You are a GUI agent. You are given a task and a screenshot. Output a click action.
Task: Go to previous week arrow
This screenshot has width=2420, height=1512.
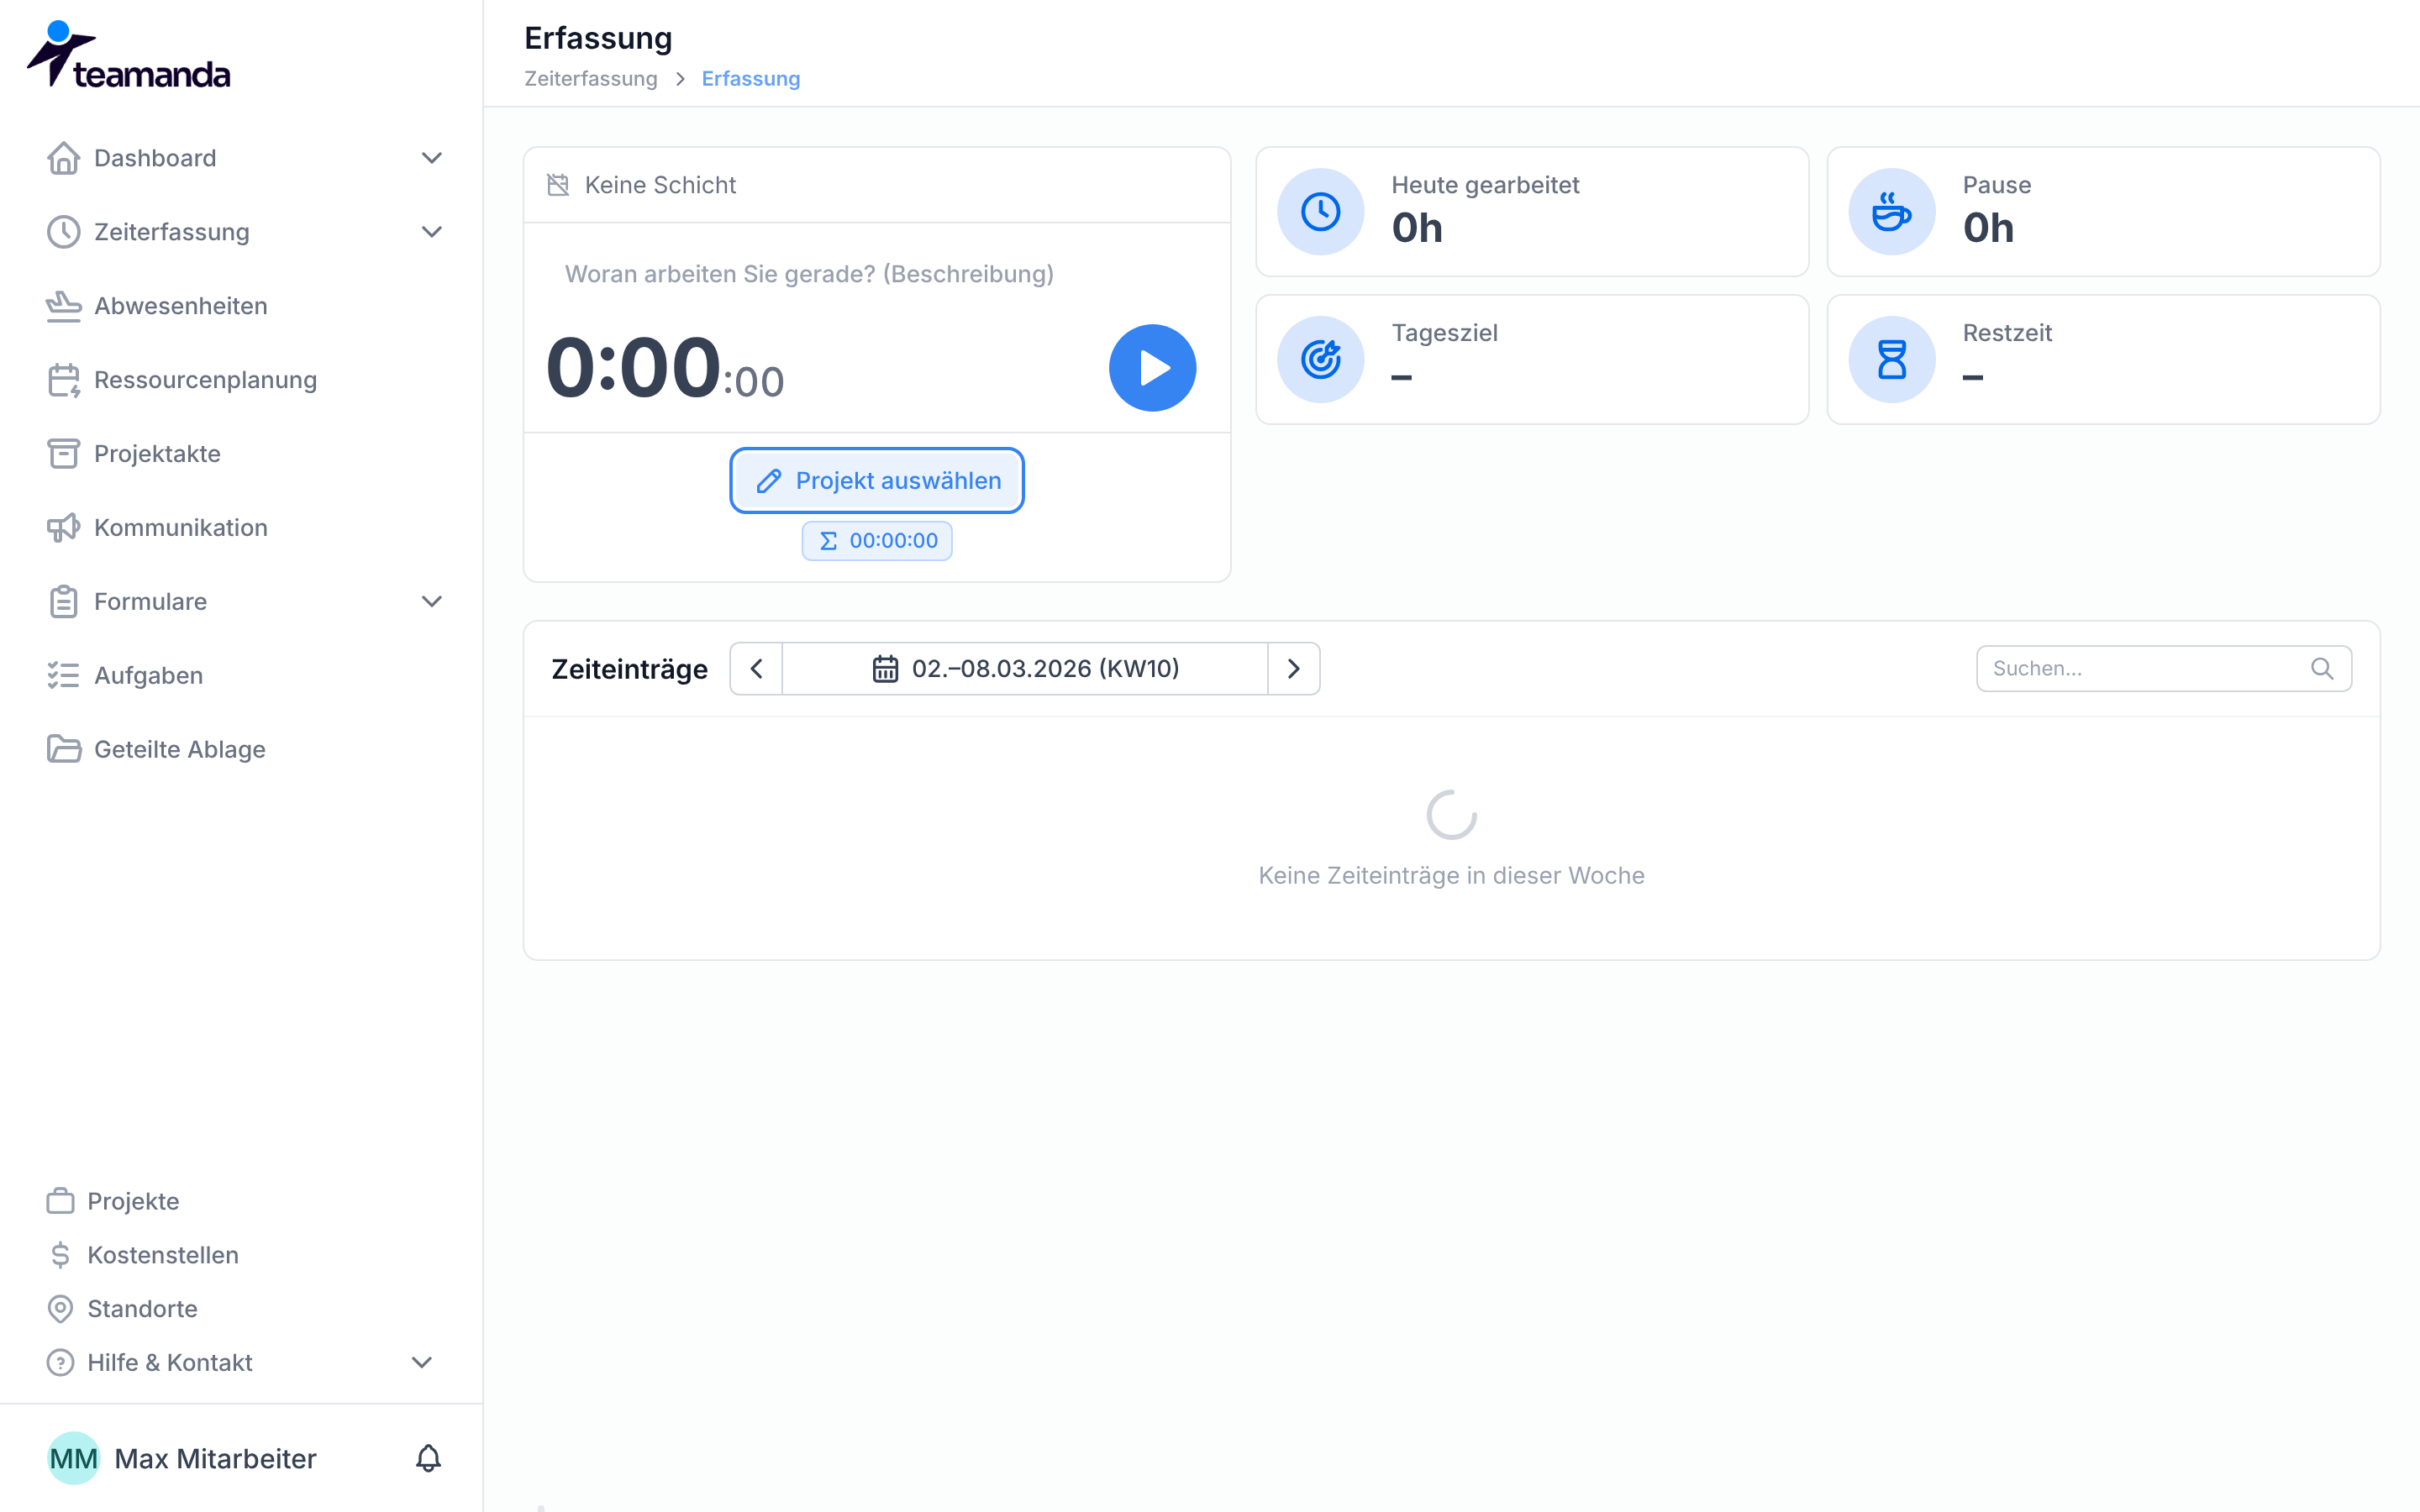click(756, 668)
